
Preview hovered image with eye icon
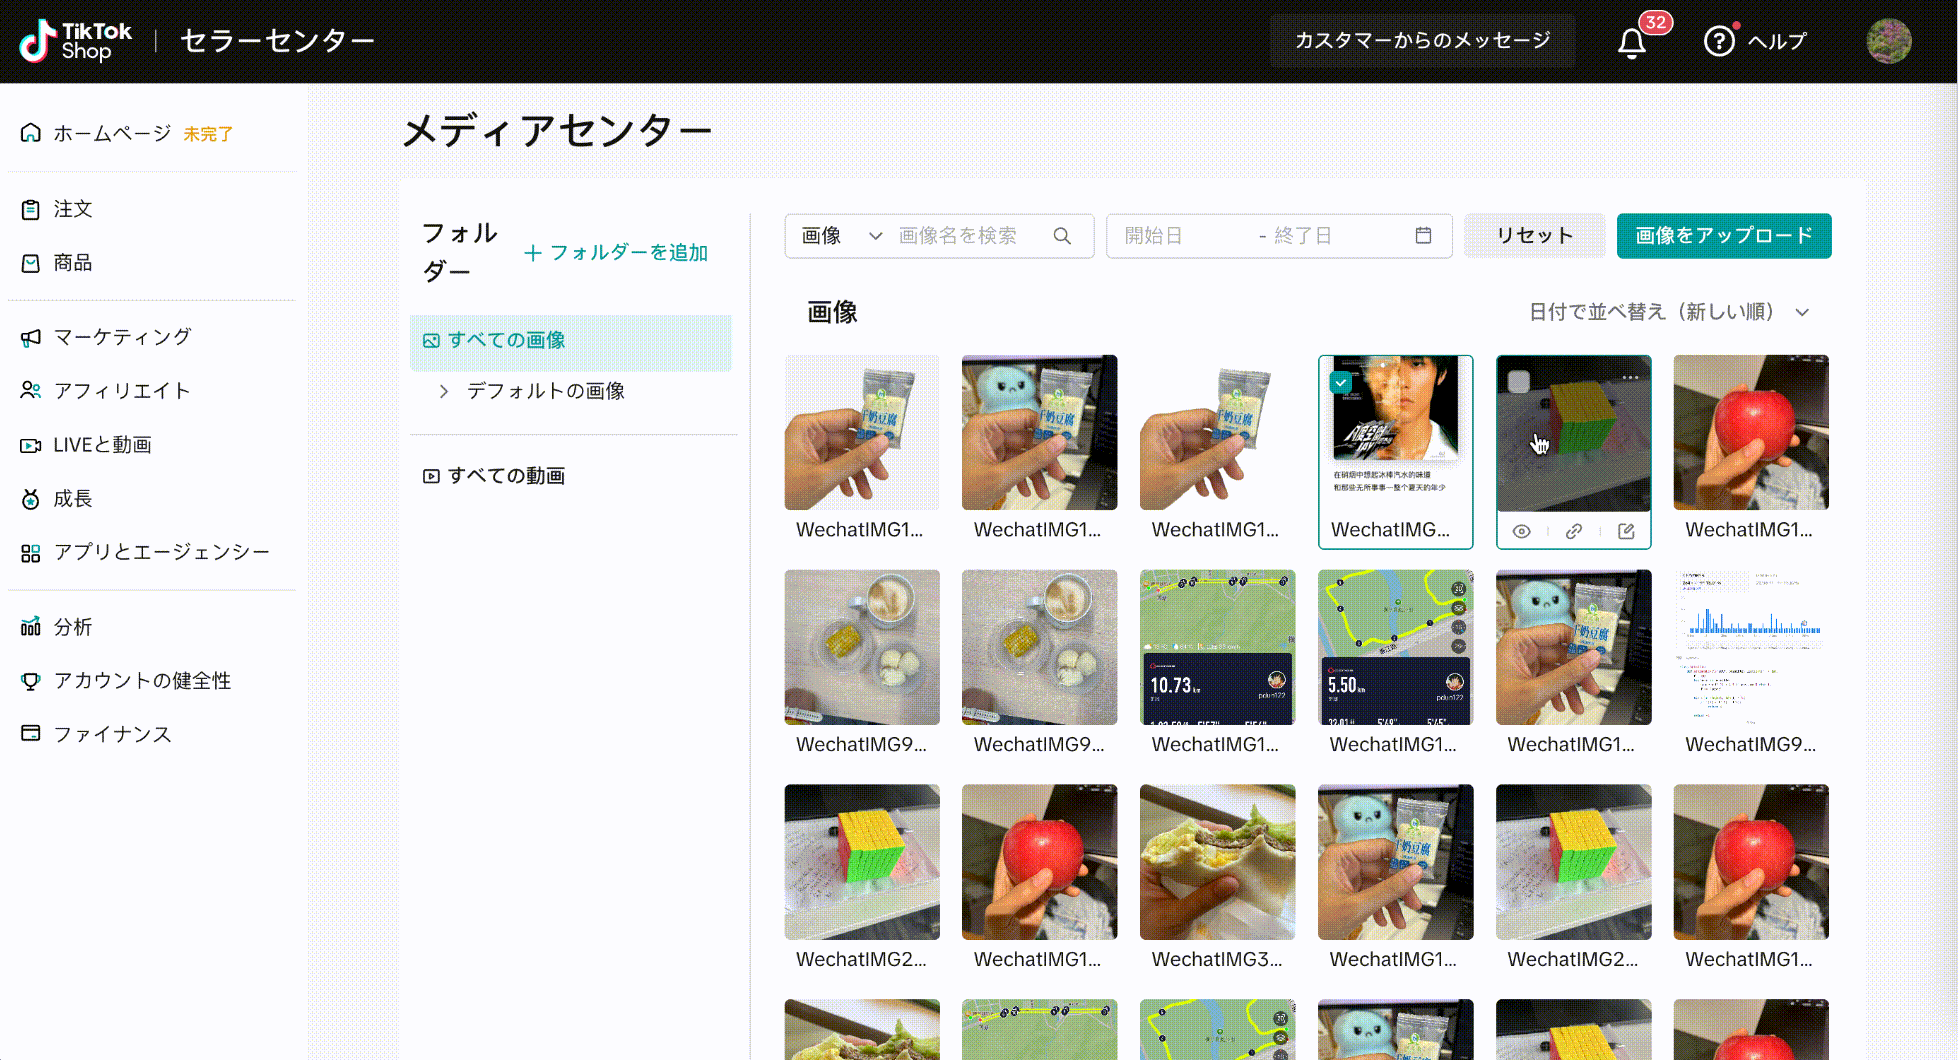[x=1521, y=531]
